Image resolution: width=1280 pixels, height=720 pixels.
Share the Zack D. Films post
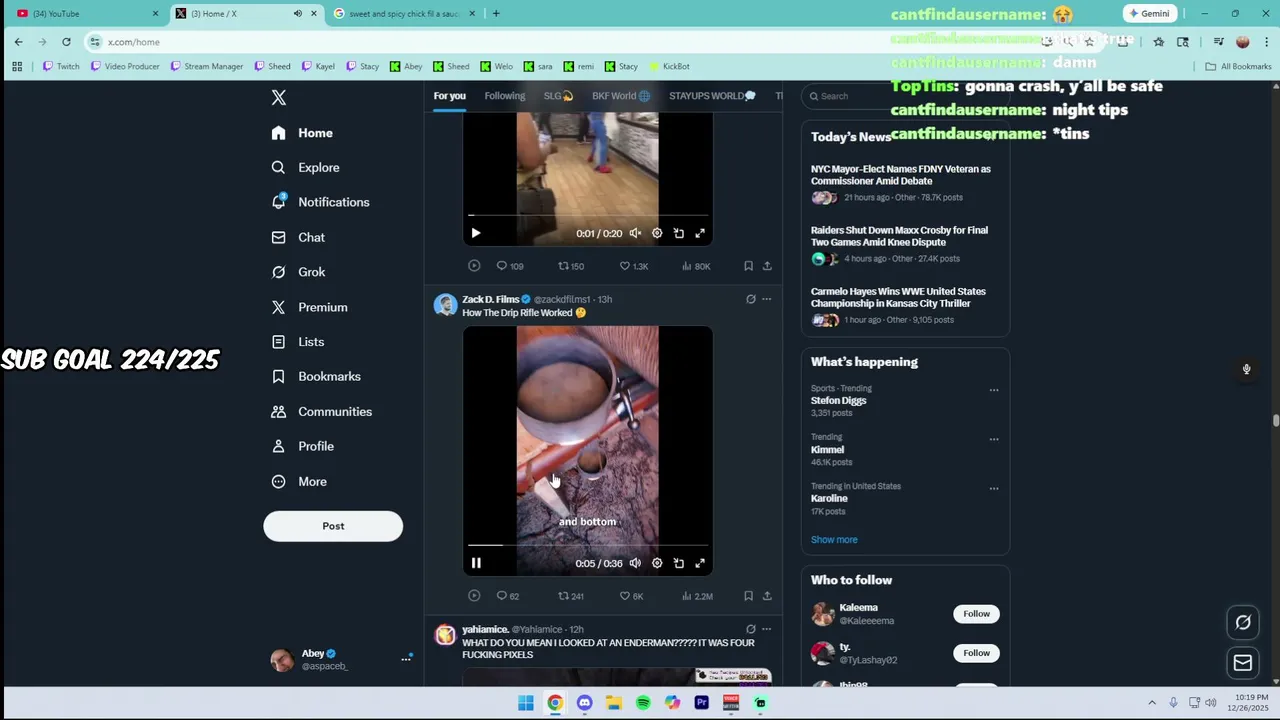click(767, 596)
